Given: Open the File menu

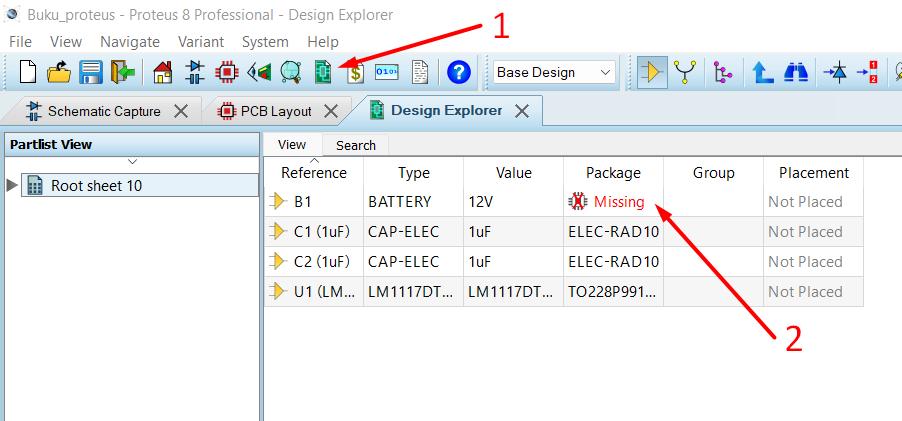Looking at the screenshot, I should click(x=20, y=42).
